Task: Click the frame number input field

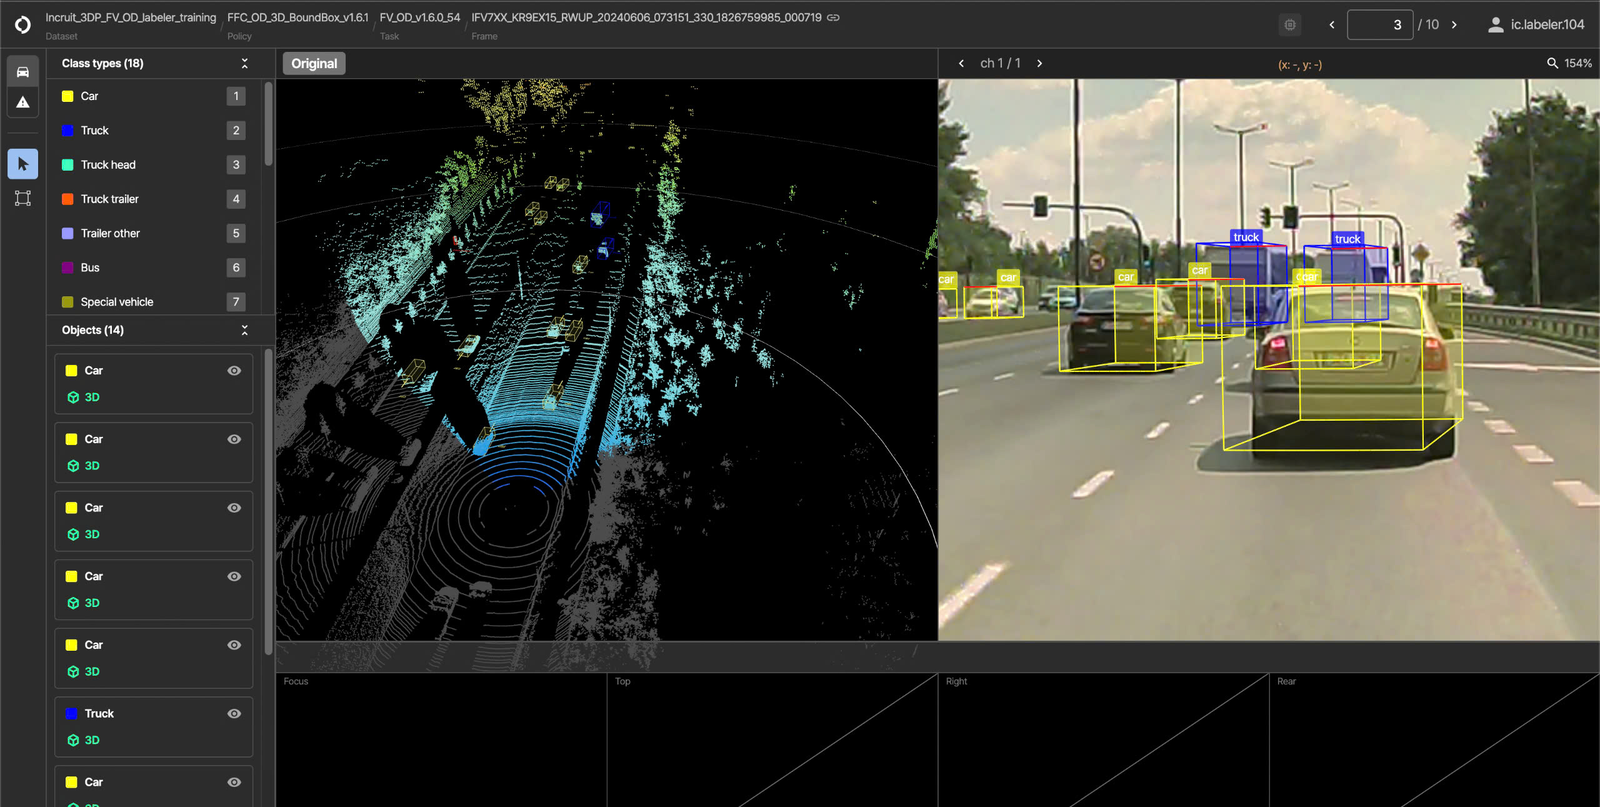Action: [1379, 25]
